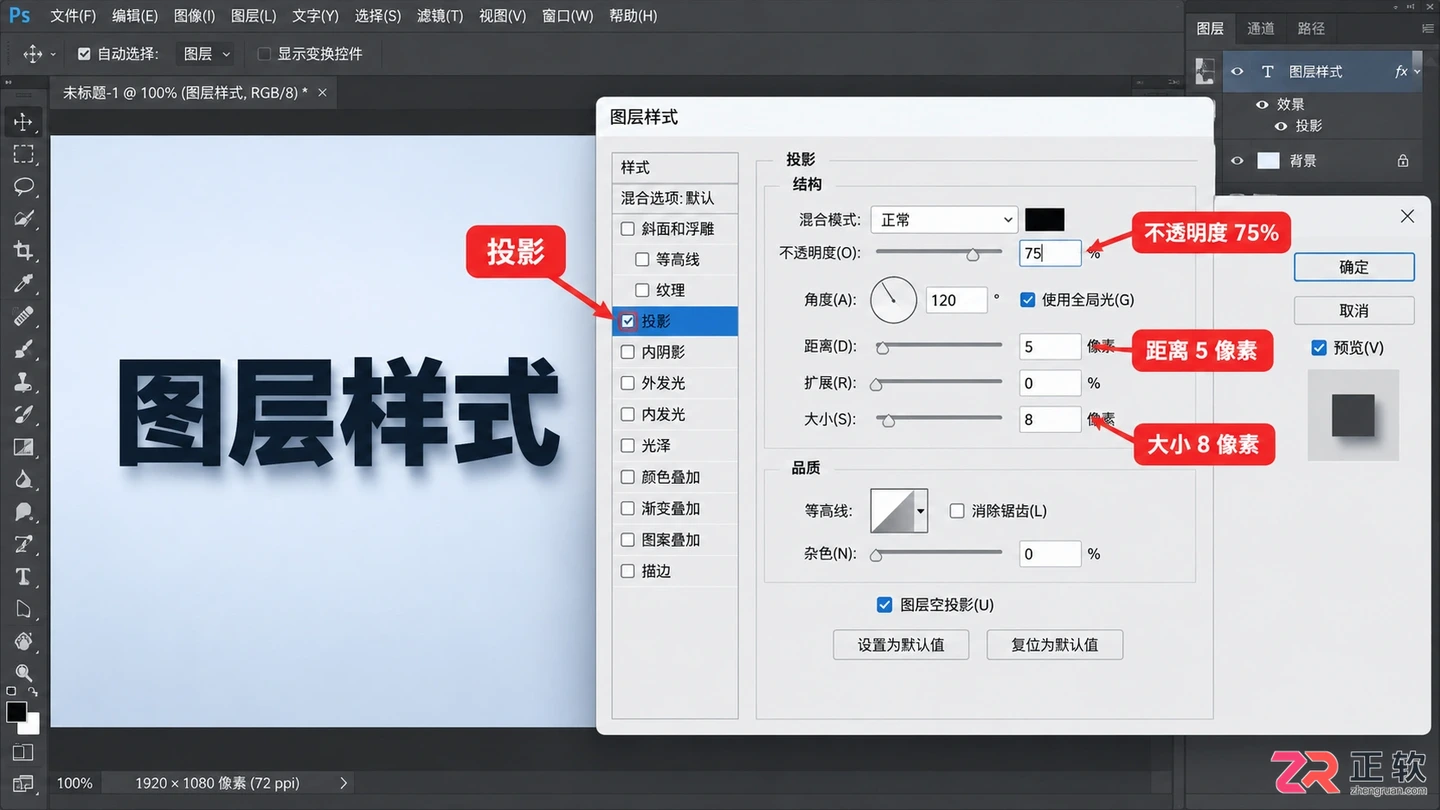Toggle the 自动选择 checkbox
This screenshot has width=1440, height=810.
[84, 54]
